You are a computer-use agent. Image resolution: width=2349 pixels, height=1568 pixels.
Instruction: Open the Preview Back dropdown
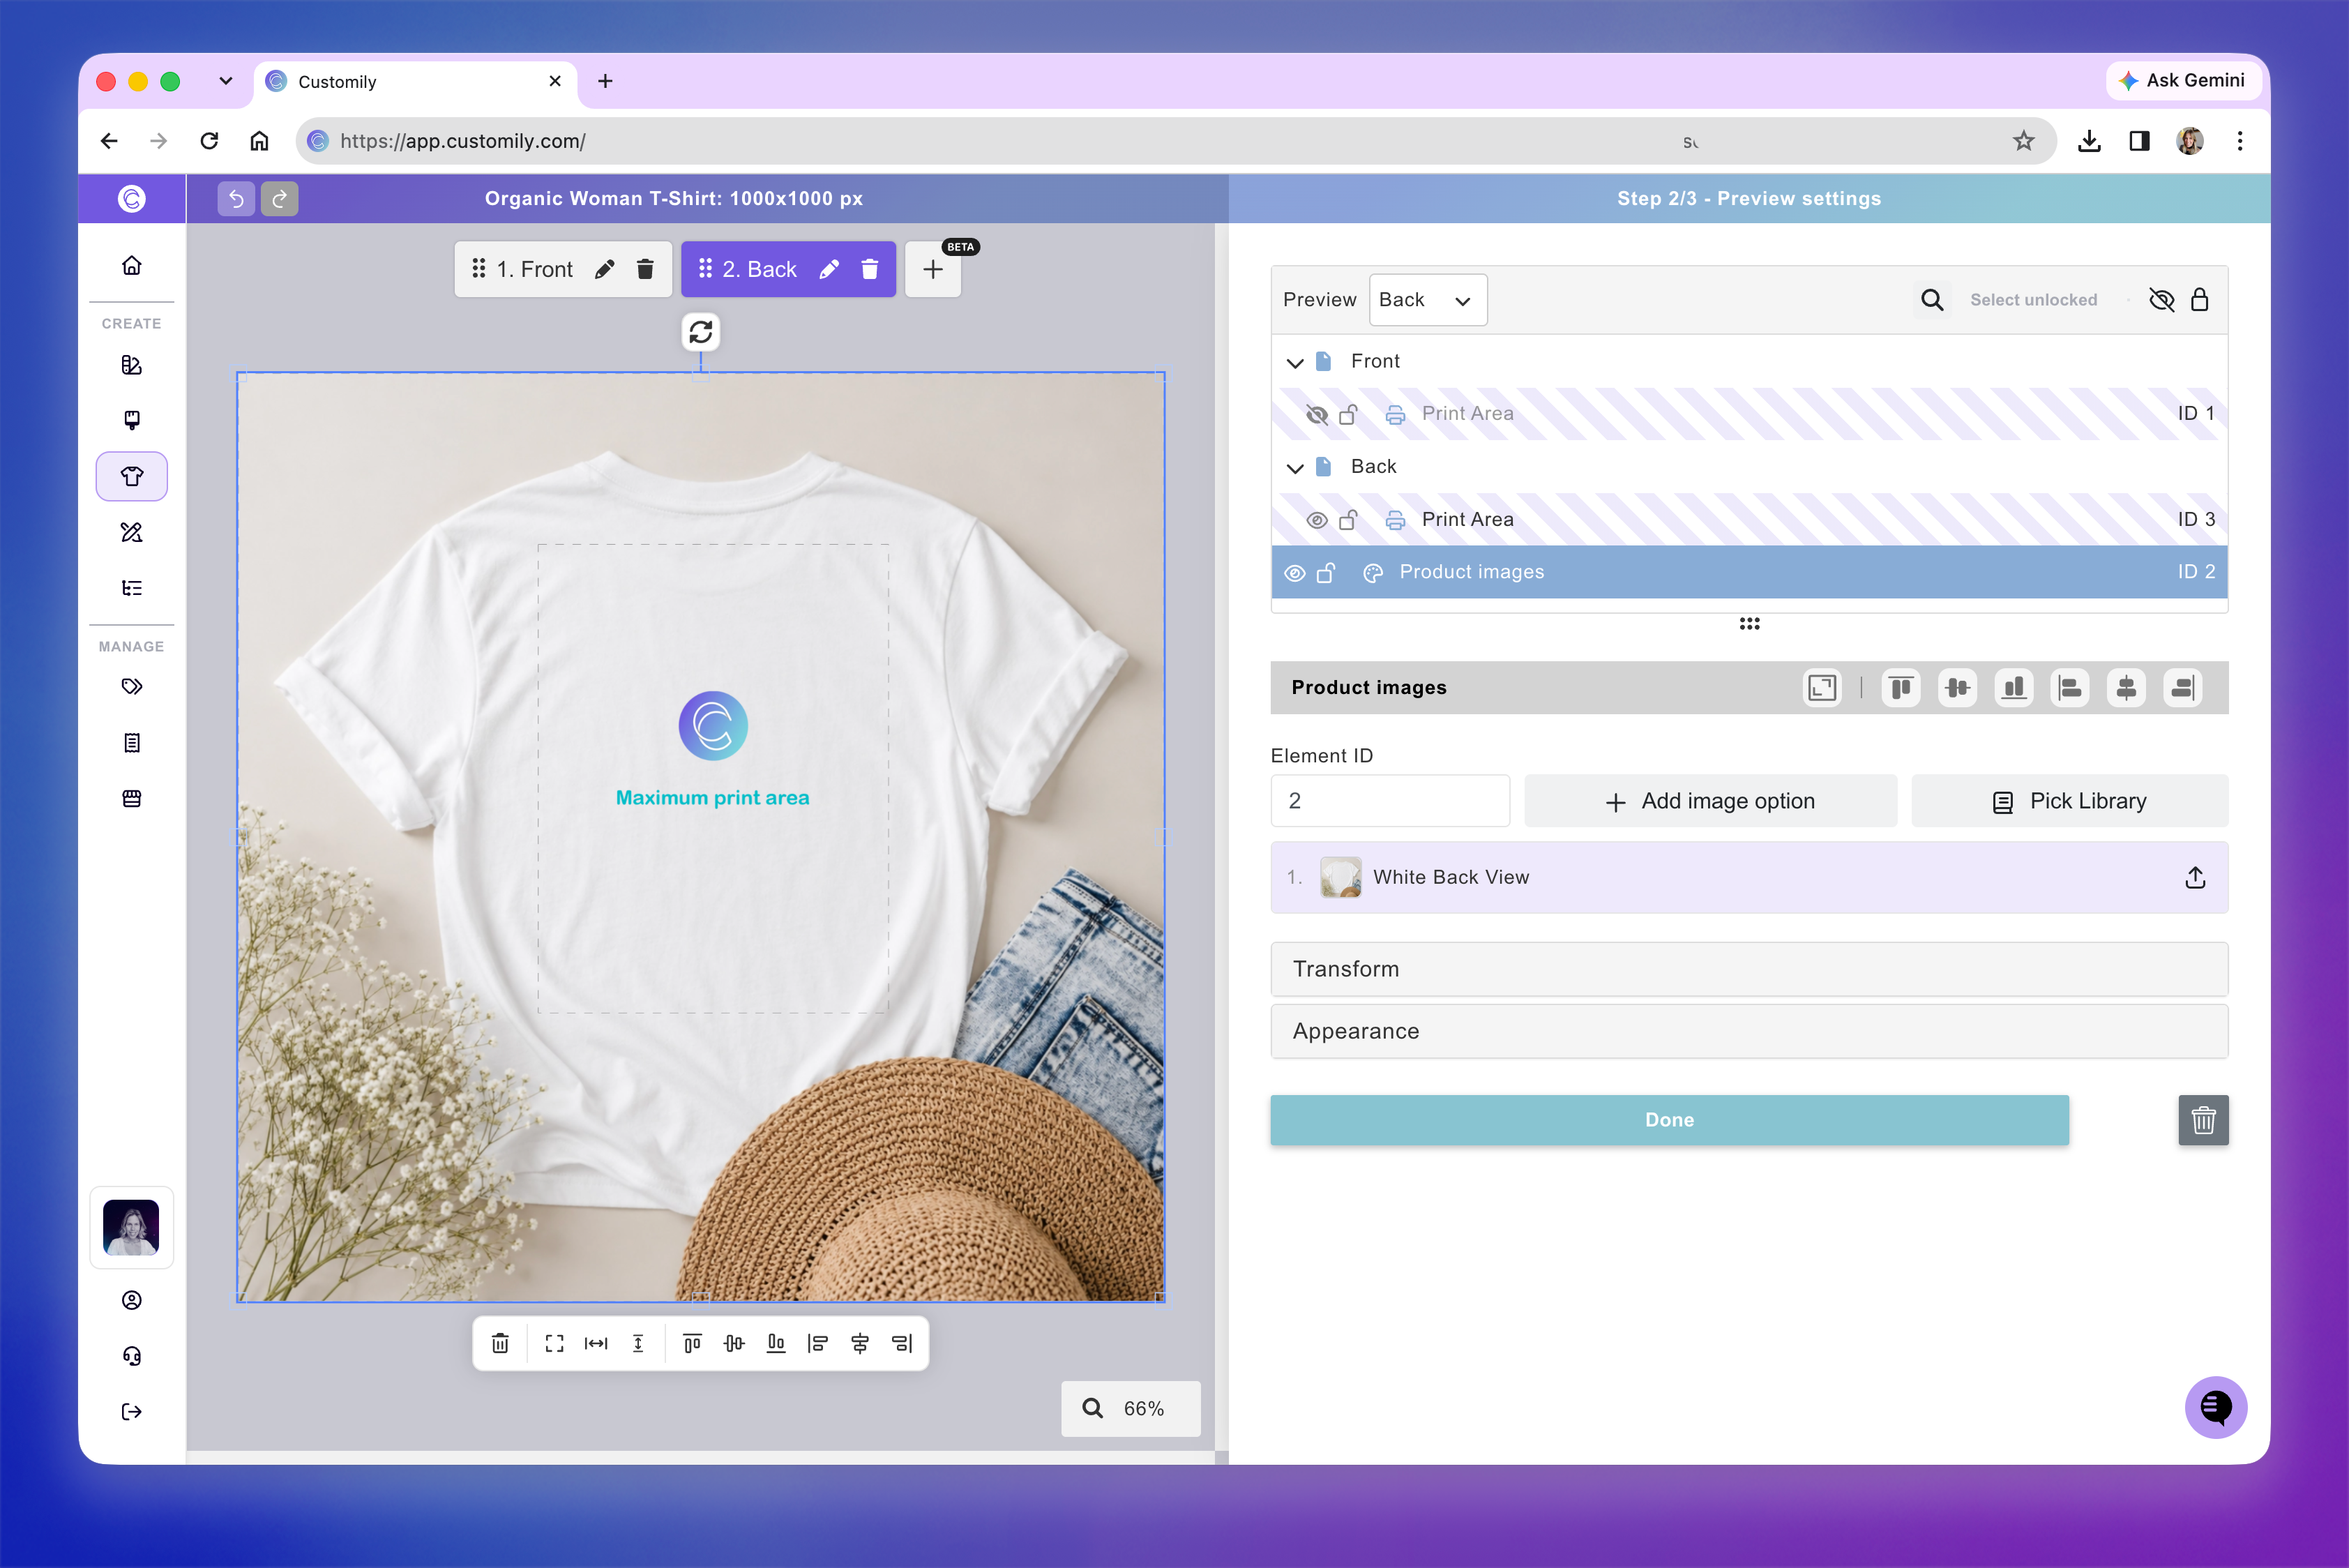(1427, 300)
